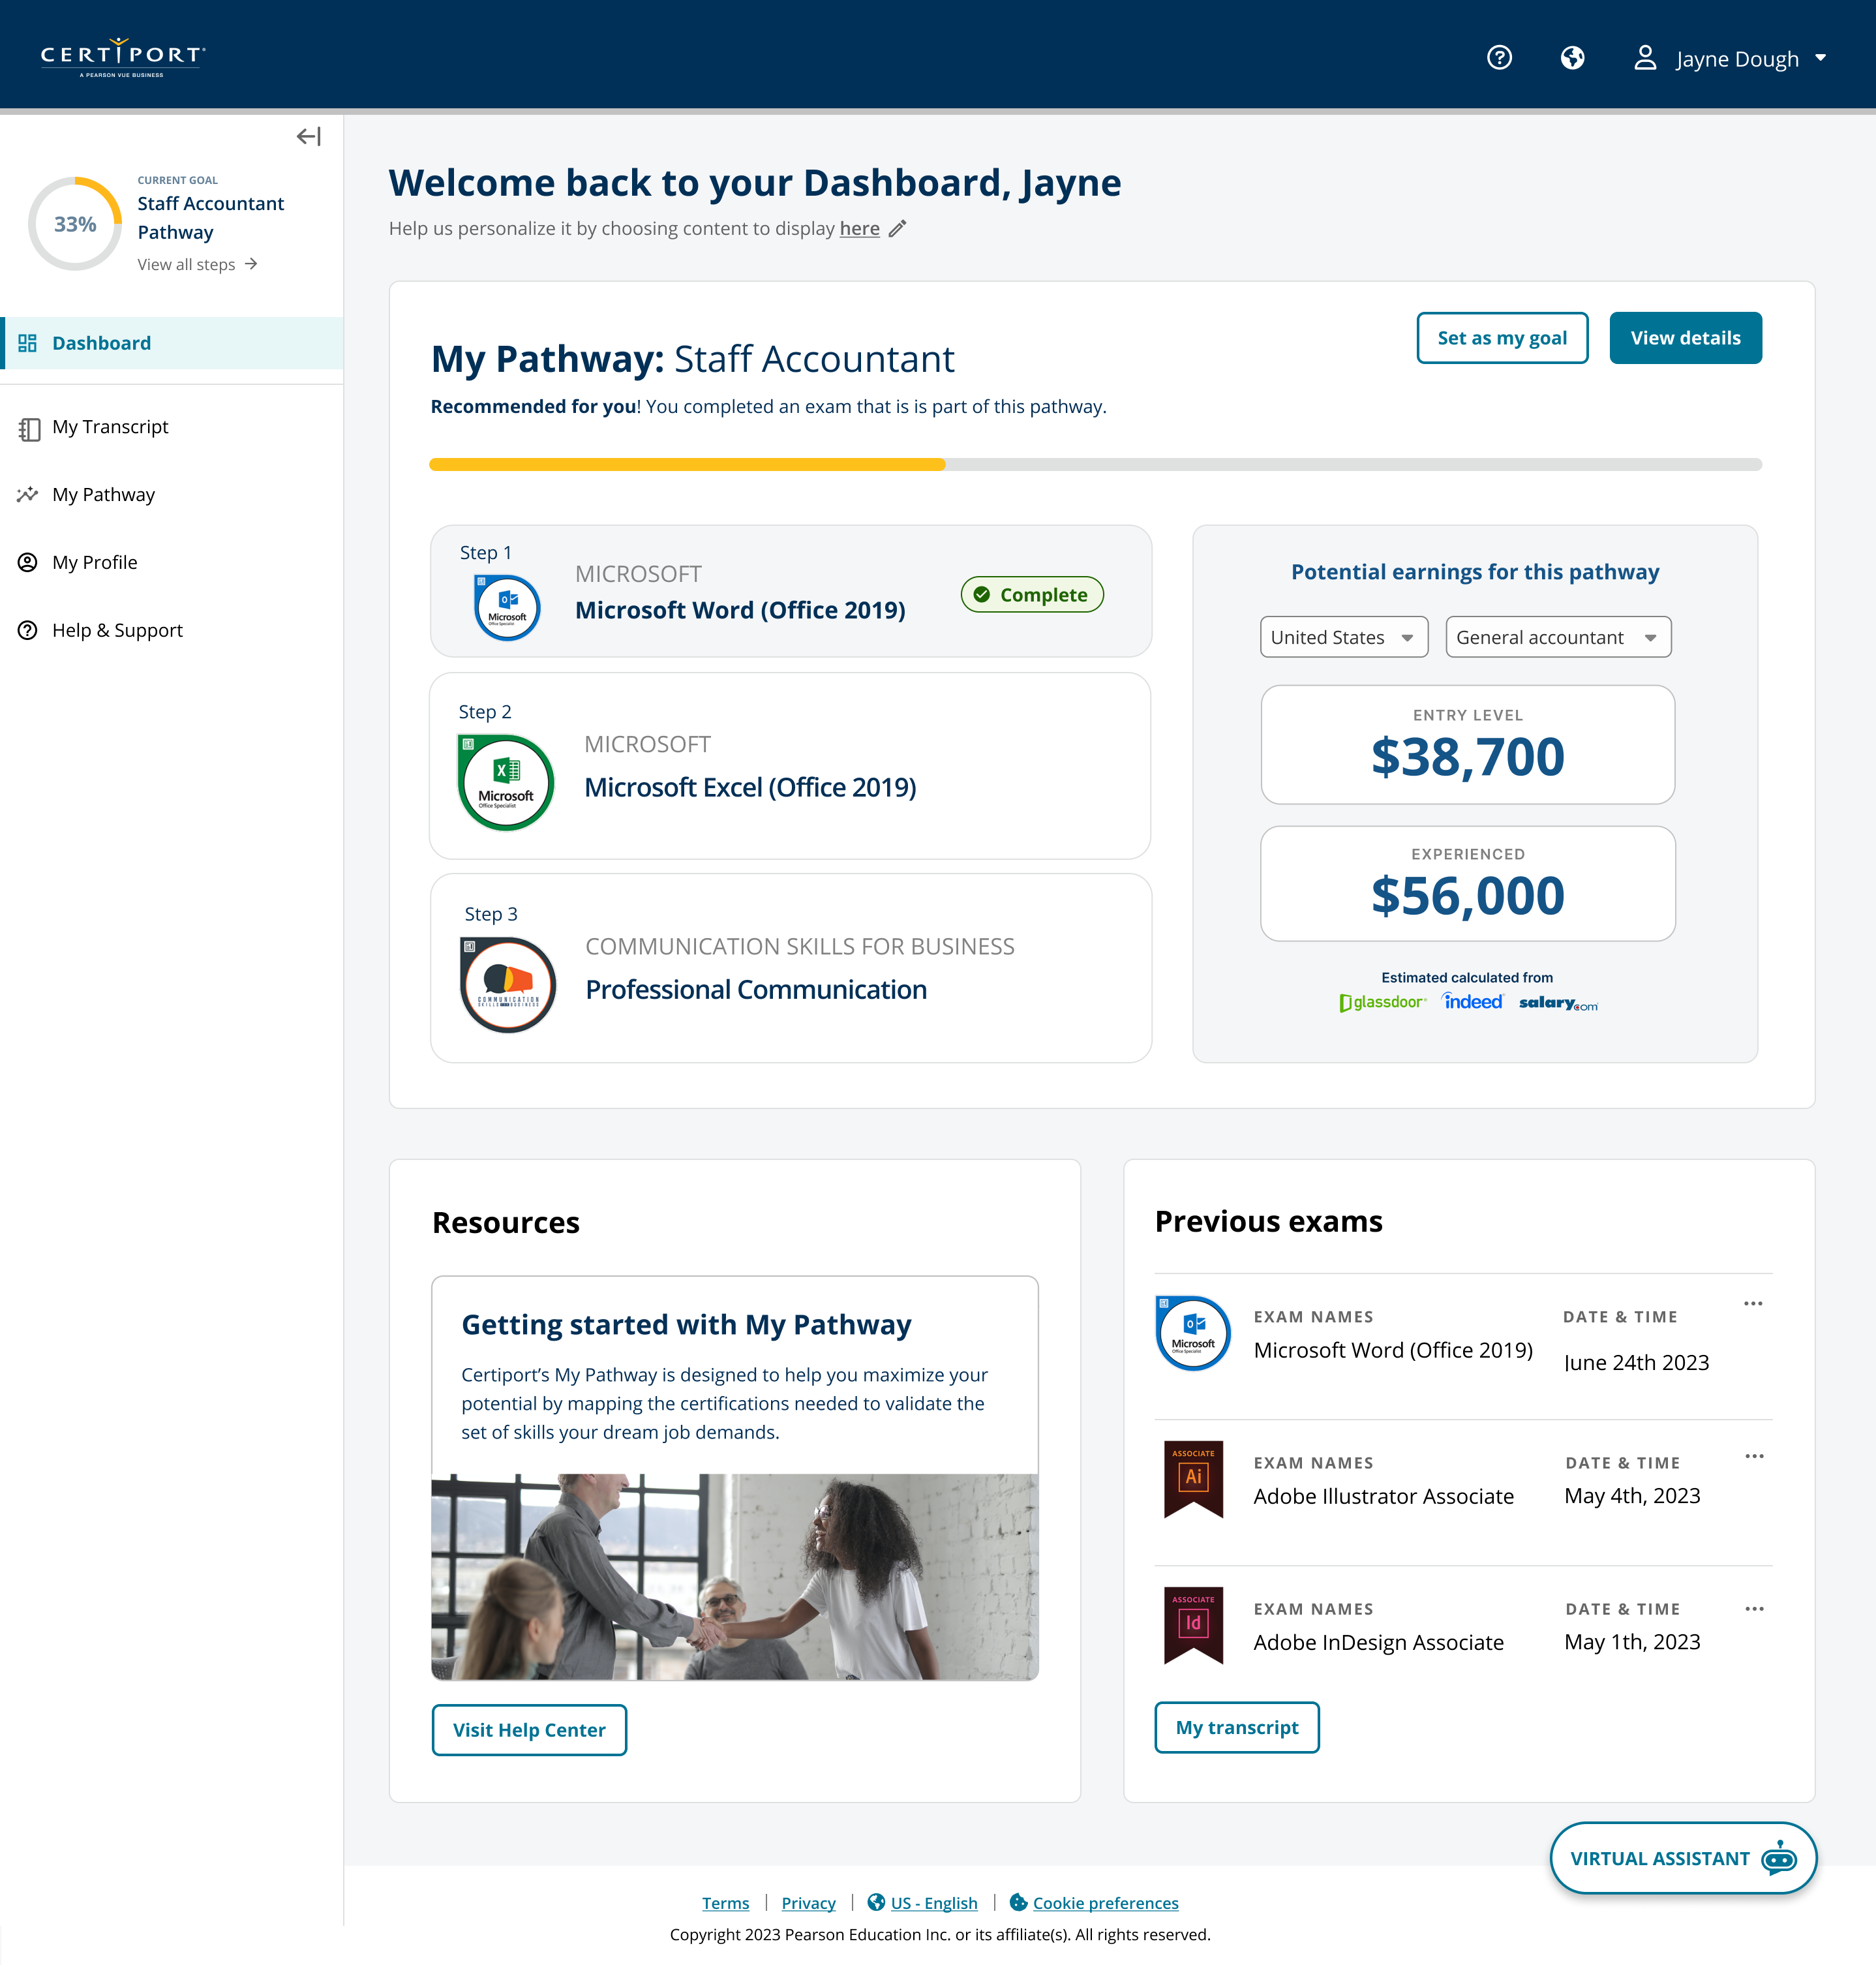Click the yellow pathway progress bar
The height and width of the screenshot is (1965, 1876).
pos(687,464)
